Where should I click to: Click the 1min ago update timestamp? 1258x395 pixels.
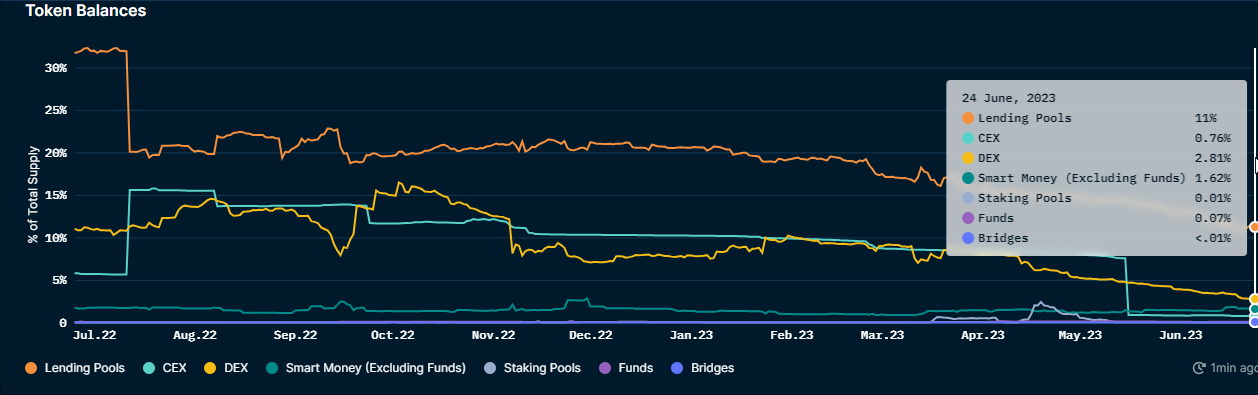point(1234,368)
